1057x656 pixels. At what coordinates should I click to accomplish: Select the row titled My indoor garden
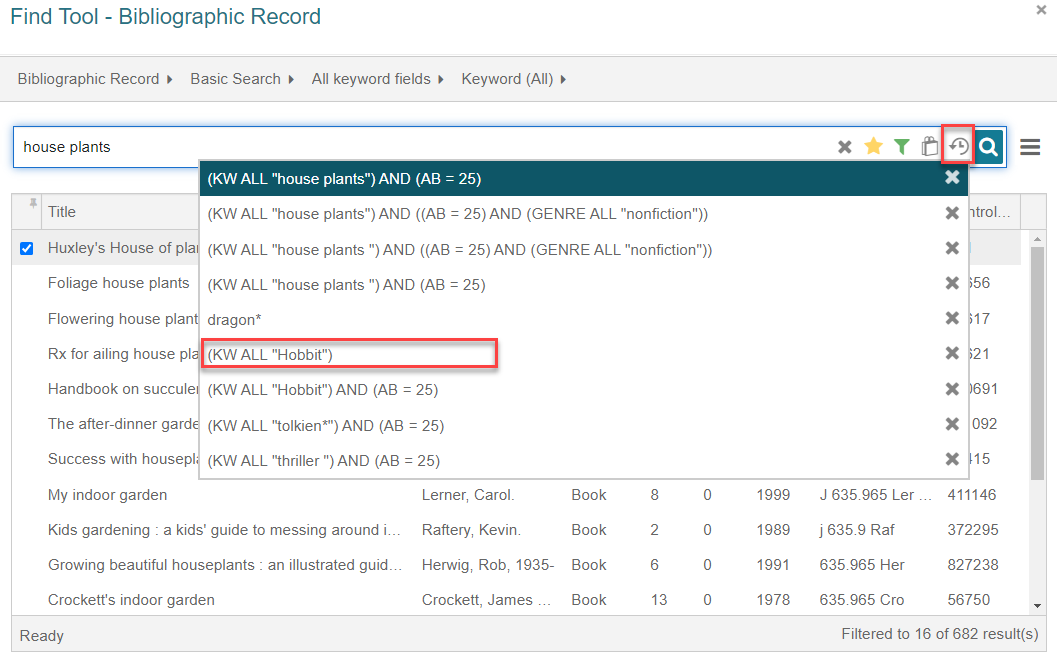516,495
